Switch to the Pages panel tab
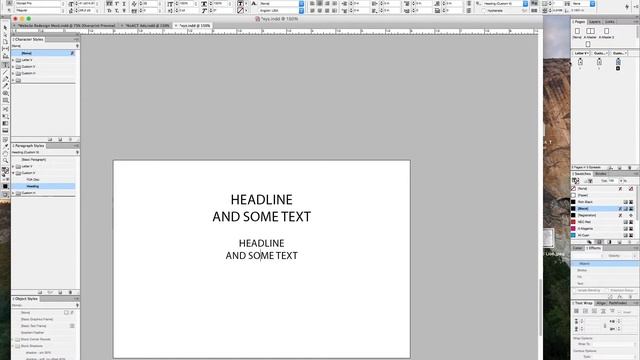640x360 pixels. [x=579, y=22]
